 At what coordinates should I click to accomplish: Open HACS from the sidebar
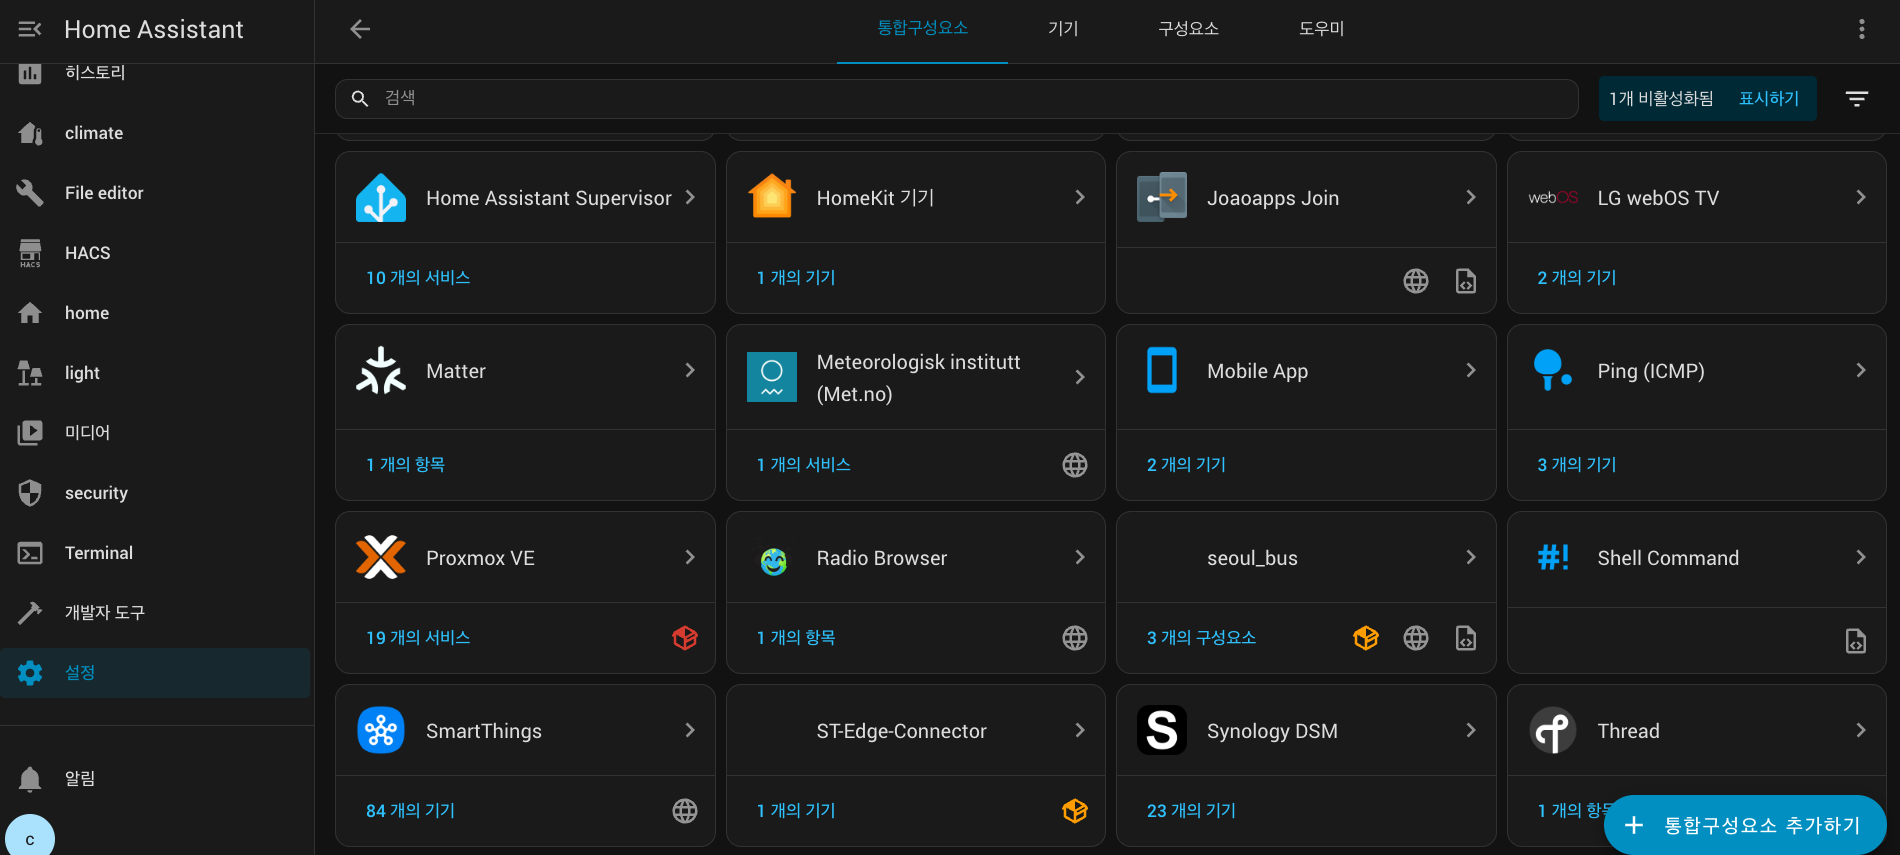(x=88, y=253)
